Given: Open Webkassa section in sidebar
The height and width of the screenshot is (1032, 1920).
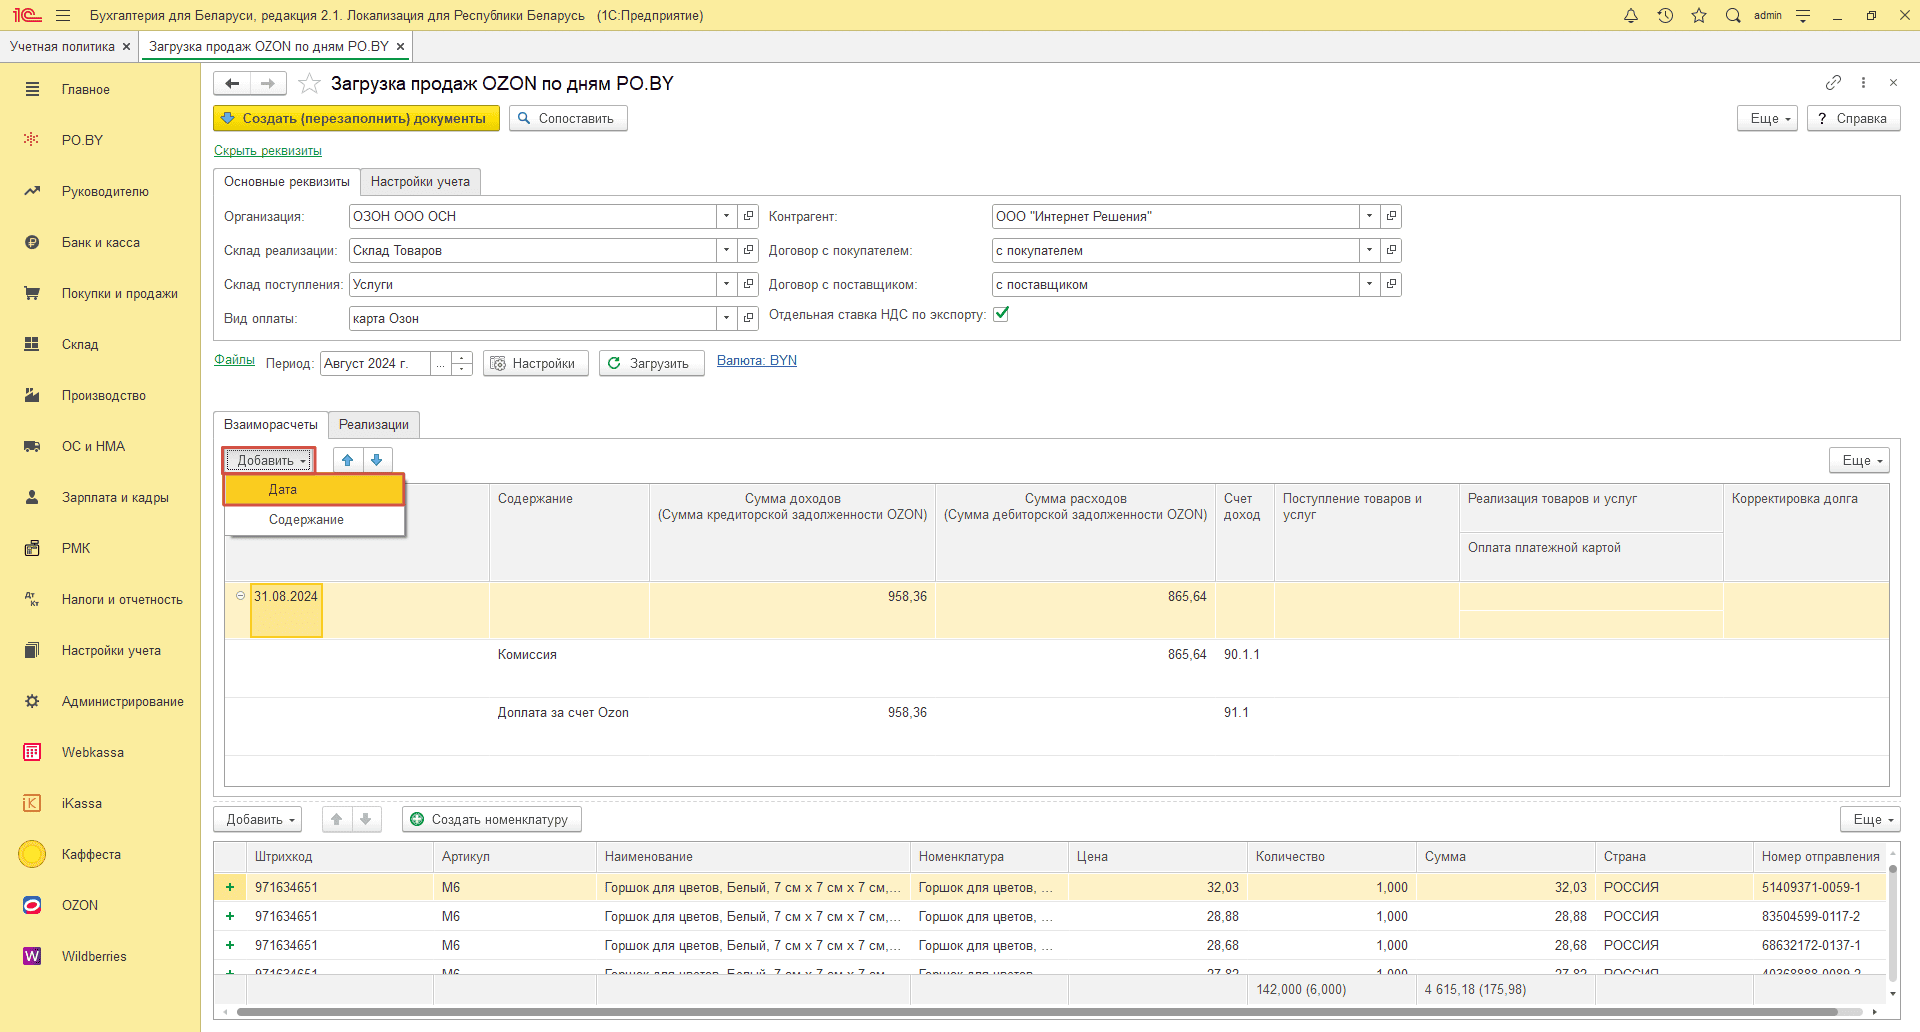Looking at the screenshot, I should point(93,752).
